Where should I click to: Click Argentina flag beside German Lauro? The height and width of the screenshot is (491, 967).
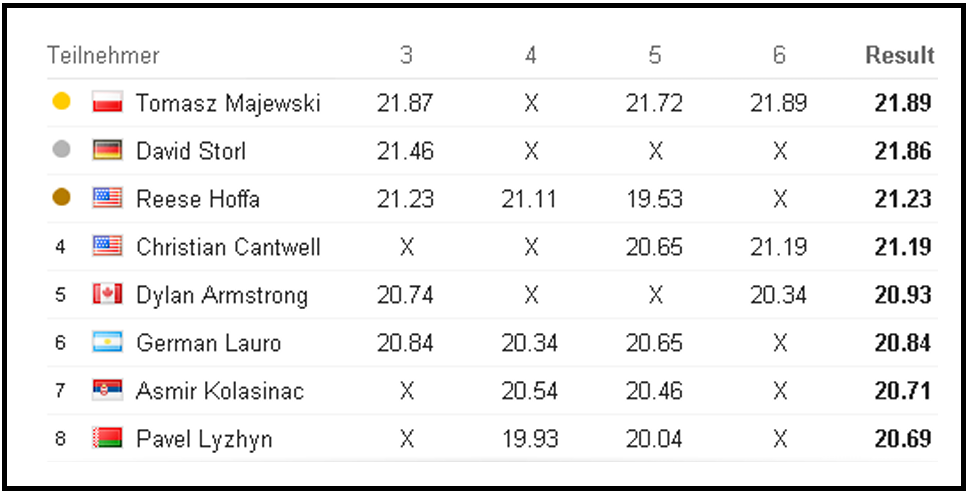point(107,342)
